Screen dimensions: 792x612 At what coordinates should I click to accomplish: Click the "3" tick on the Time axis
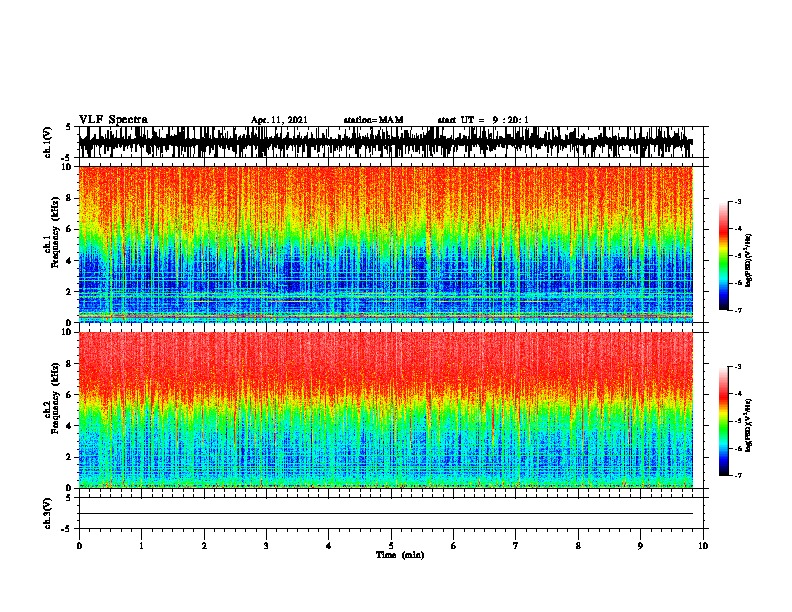click(x=266, y=546)
